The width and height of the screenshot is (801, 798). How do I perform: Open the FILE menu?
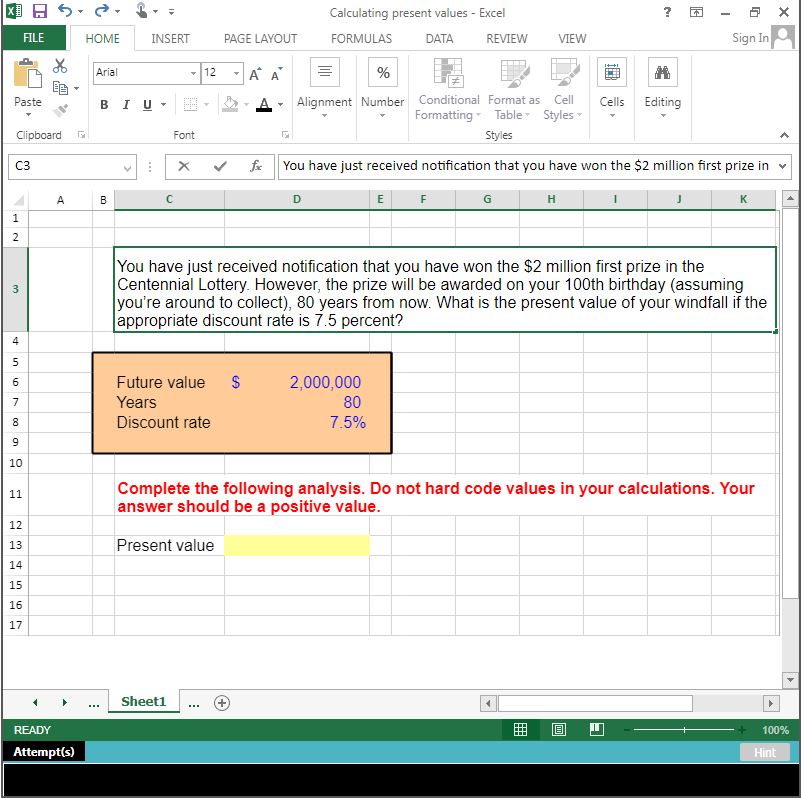[x=34, y=38]
